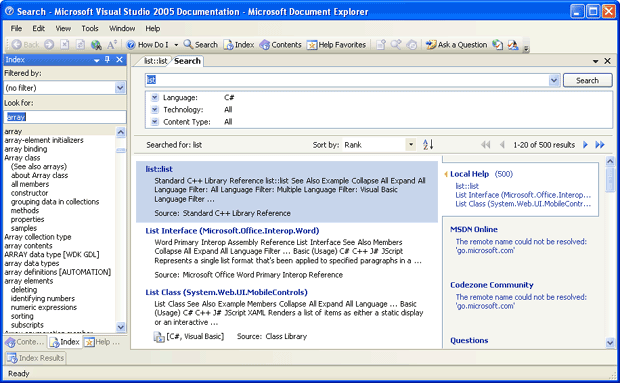Open the Help menu
620x383 pixels.
point(153,28)
